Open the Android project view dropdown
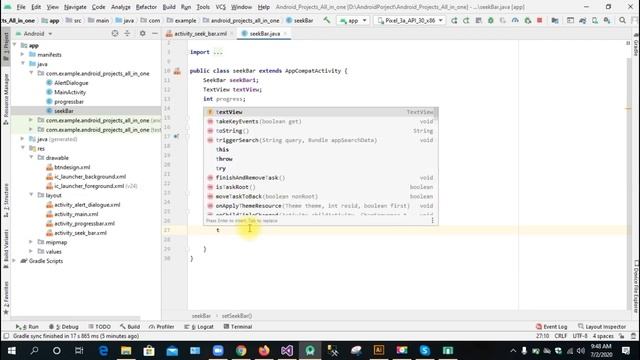The height and width of the screenshot is (360, 640). [34, 33]
